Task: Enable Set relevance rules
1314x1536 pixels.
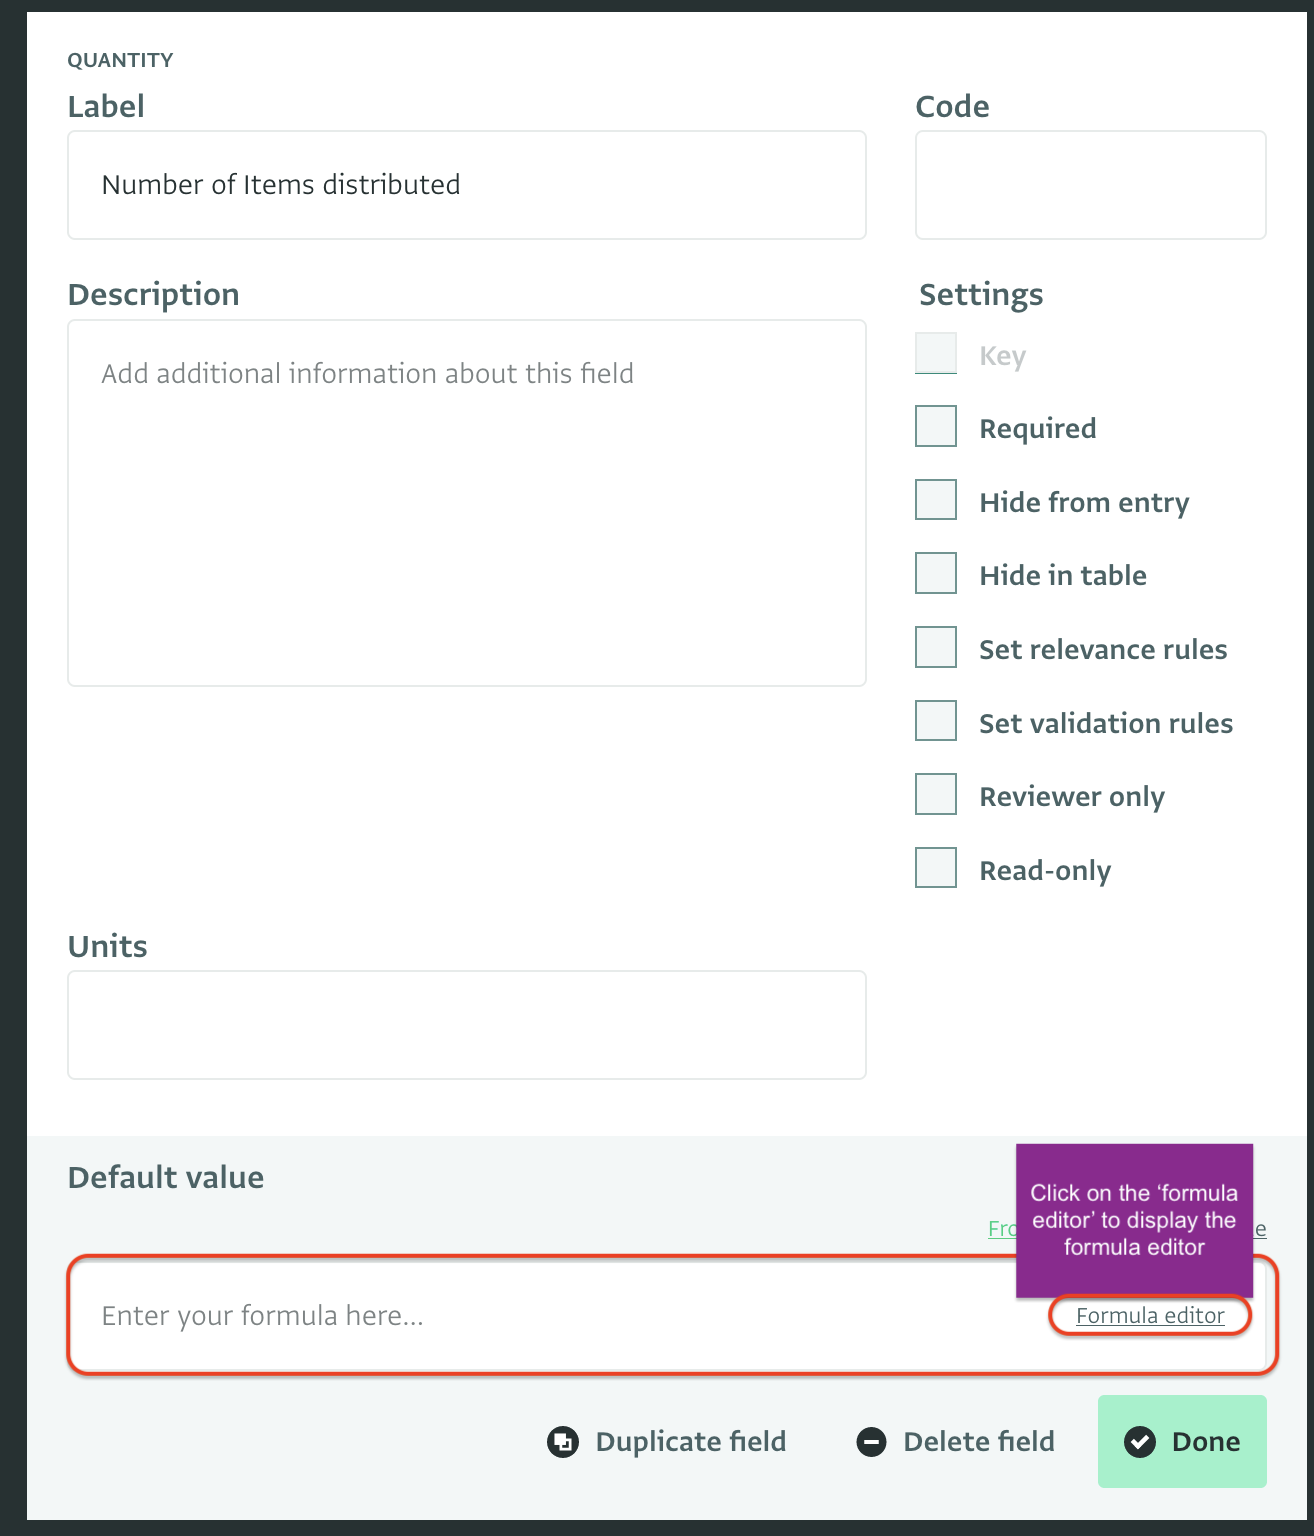Action: (934, 646)
